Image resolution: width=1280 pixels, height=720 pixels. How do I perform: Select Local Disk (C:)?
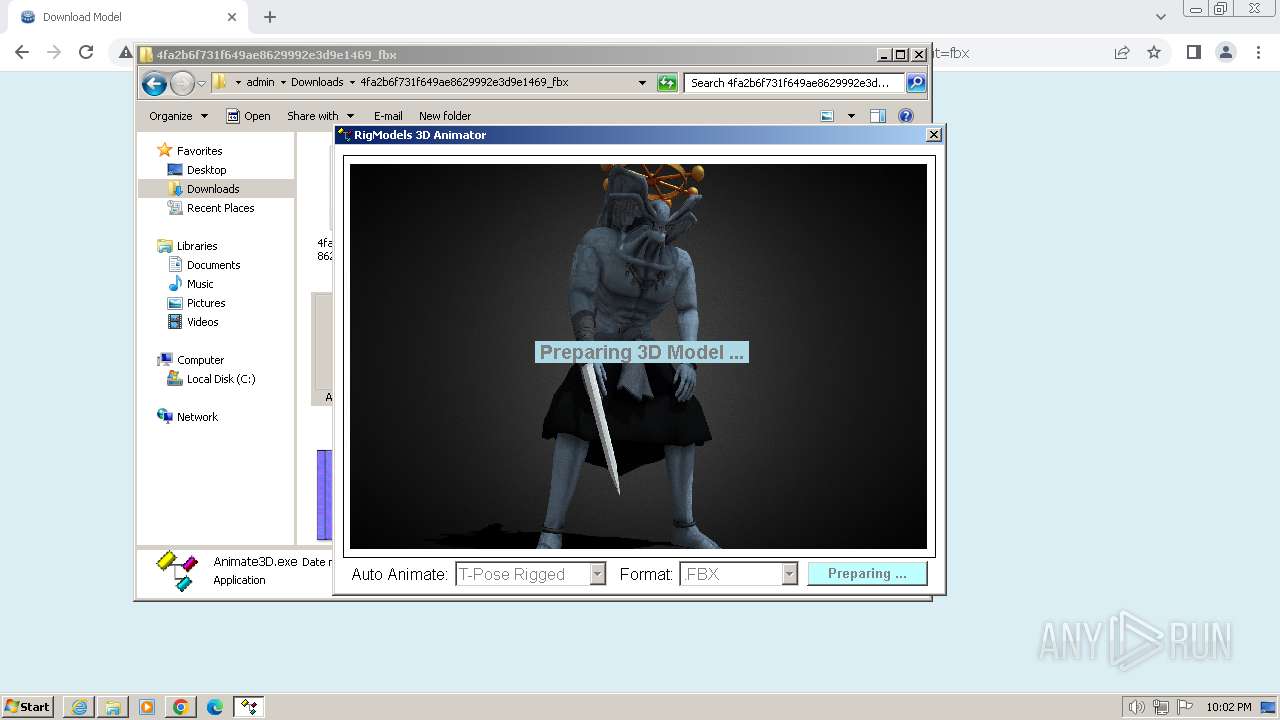click(220, 379)
